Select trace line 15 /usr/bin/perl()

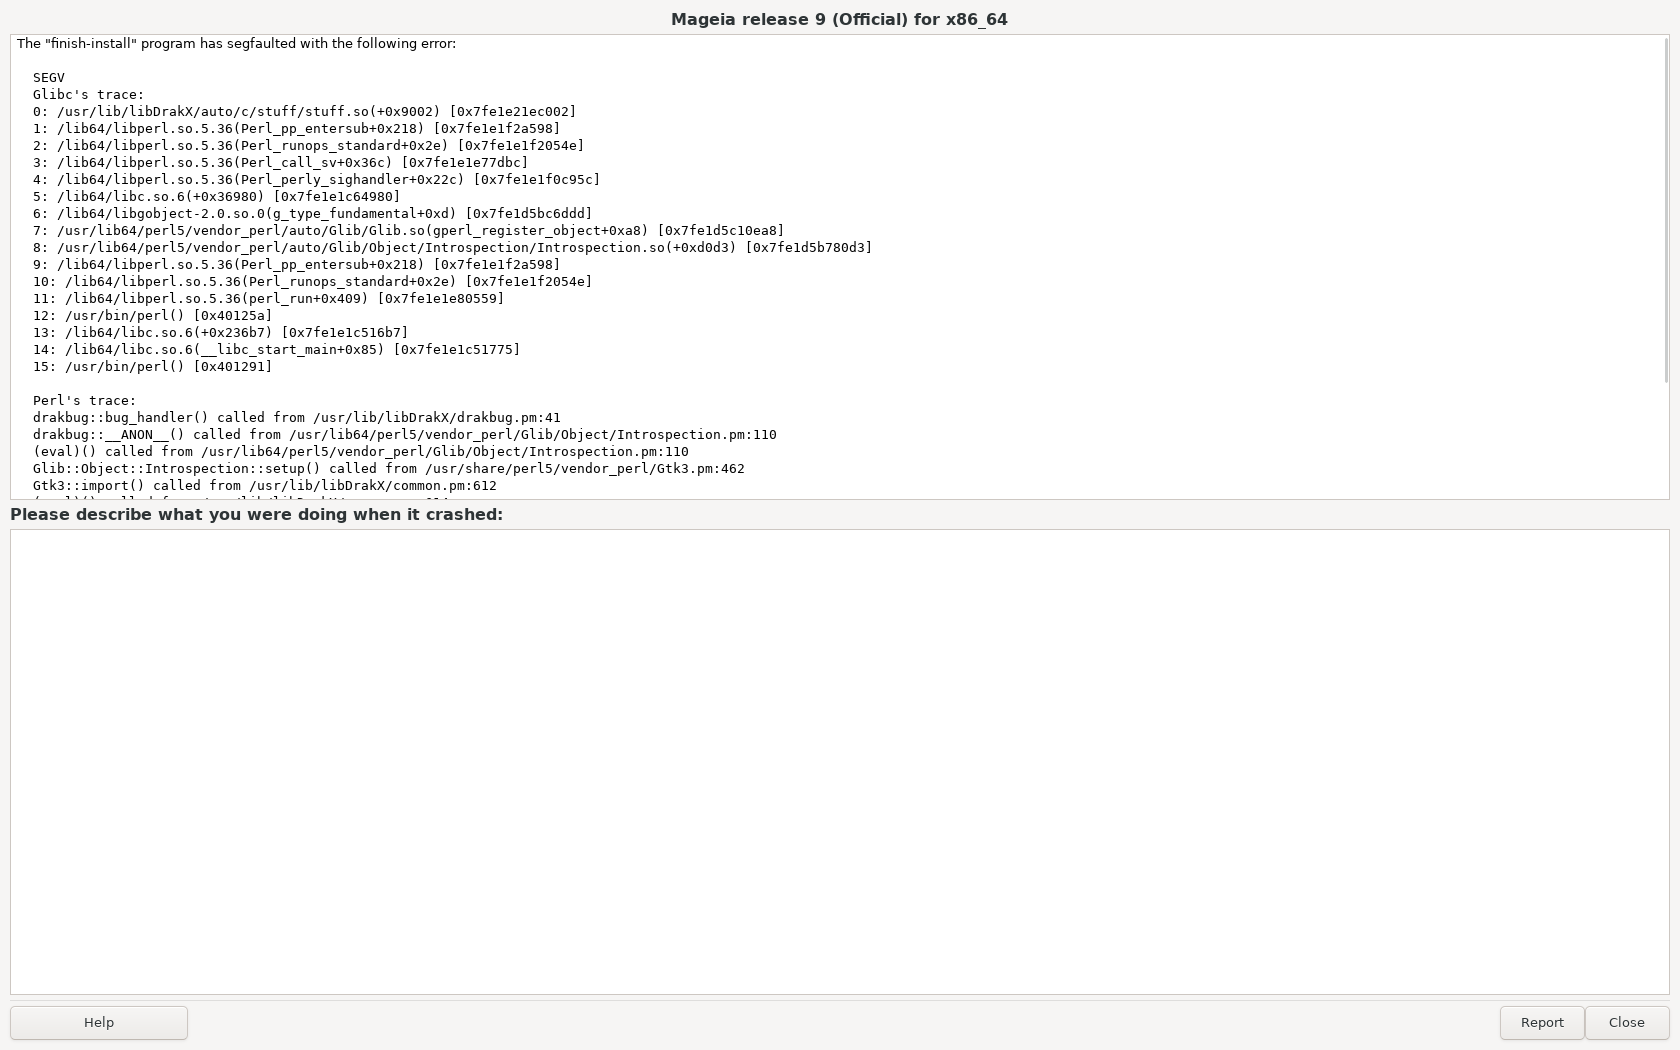pyautogui.click(x=152, y=366)
